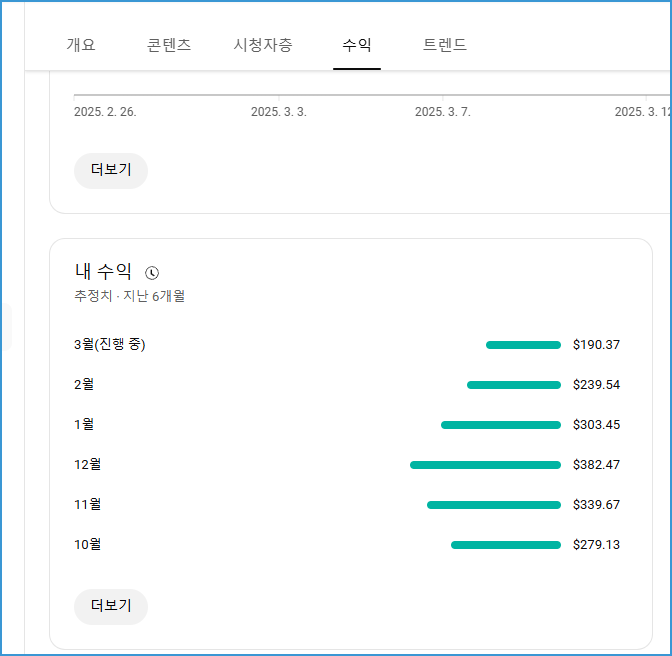This screenshot has height=656, width=672.
Task: Click the 11월 row label
Action: pos(87,504)
